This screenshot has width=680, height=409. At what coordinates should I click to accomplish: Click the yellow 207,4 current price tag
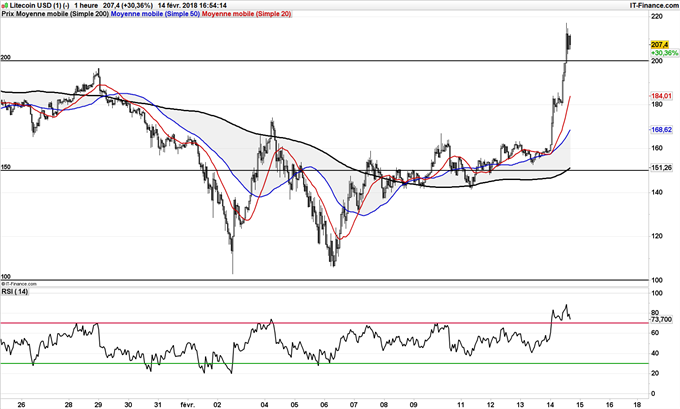pyautogui.click(x=660, y=45)
